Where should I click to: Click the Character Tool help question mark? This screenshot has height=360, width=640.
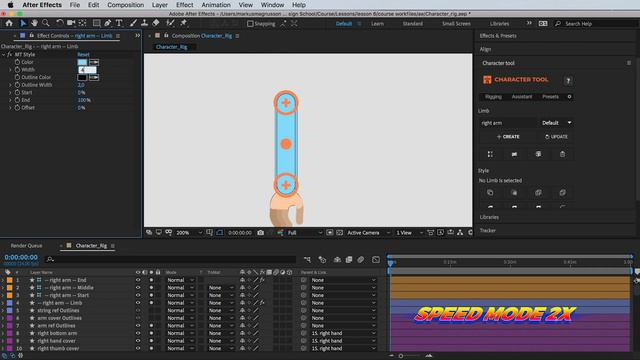click(x=568, y=80)
